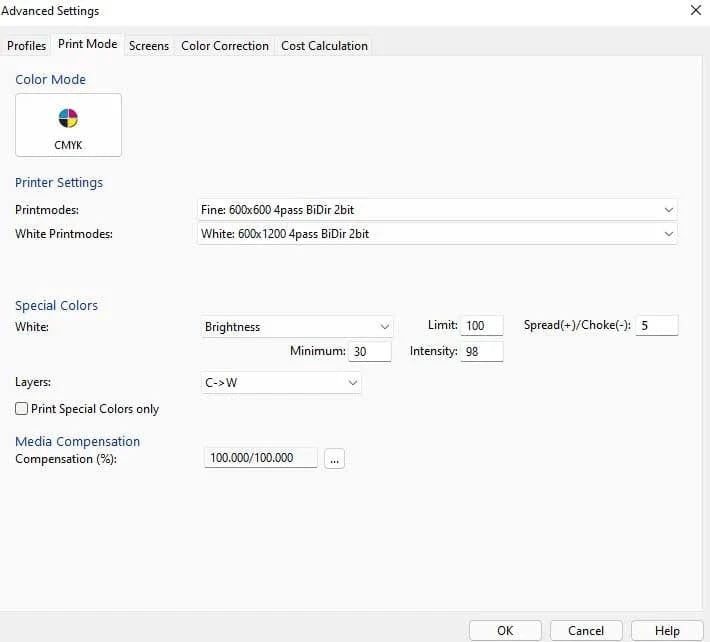Switch to the Profiles tab
The height and width of the screenshot is (642, 710).
(27, 45)
